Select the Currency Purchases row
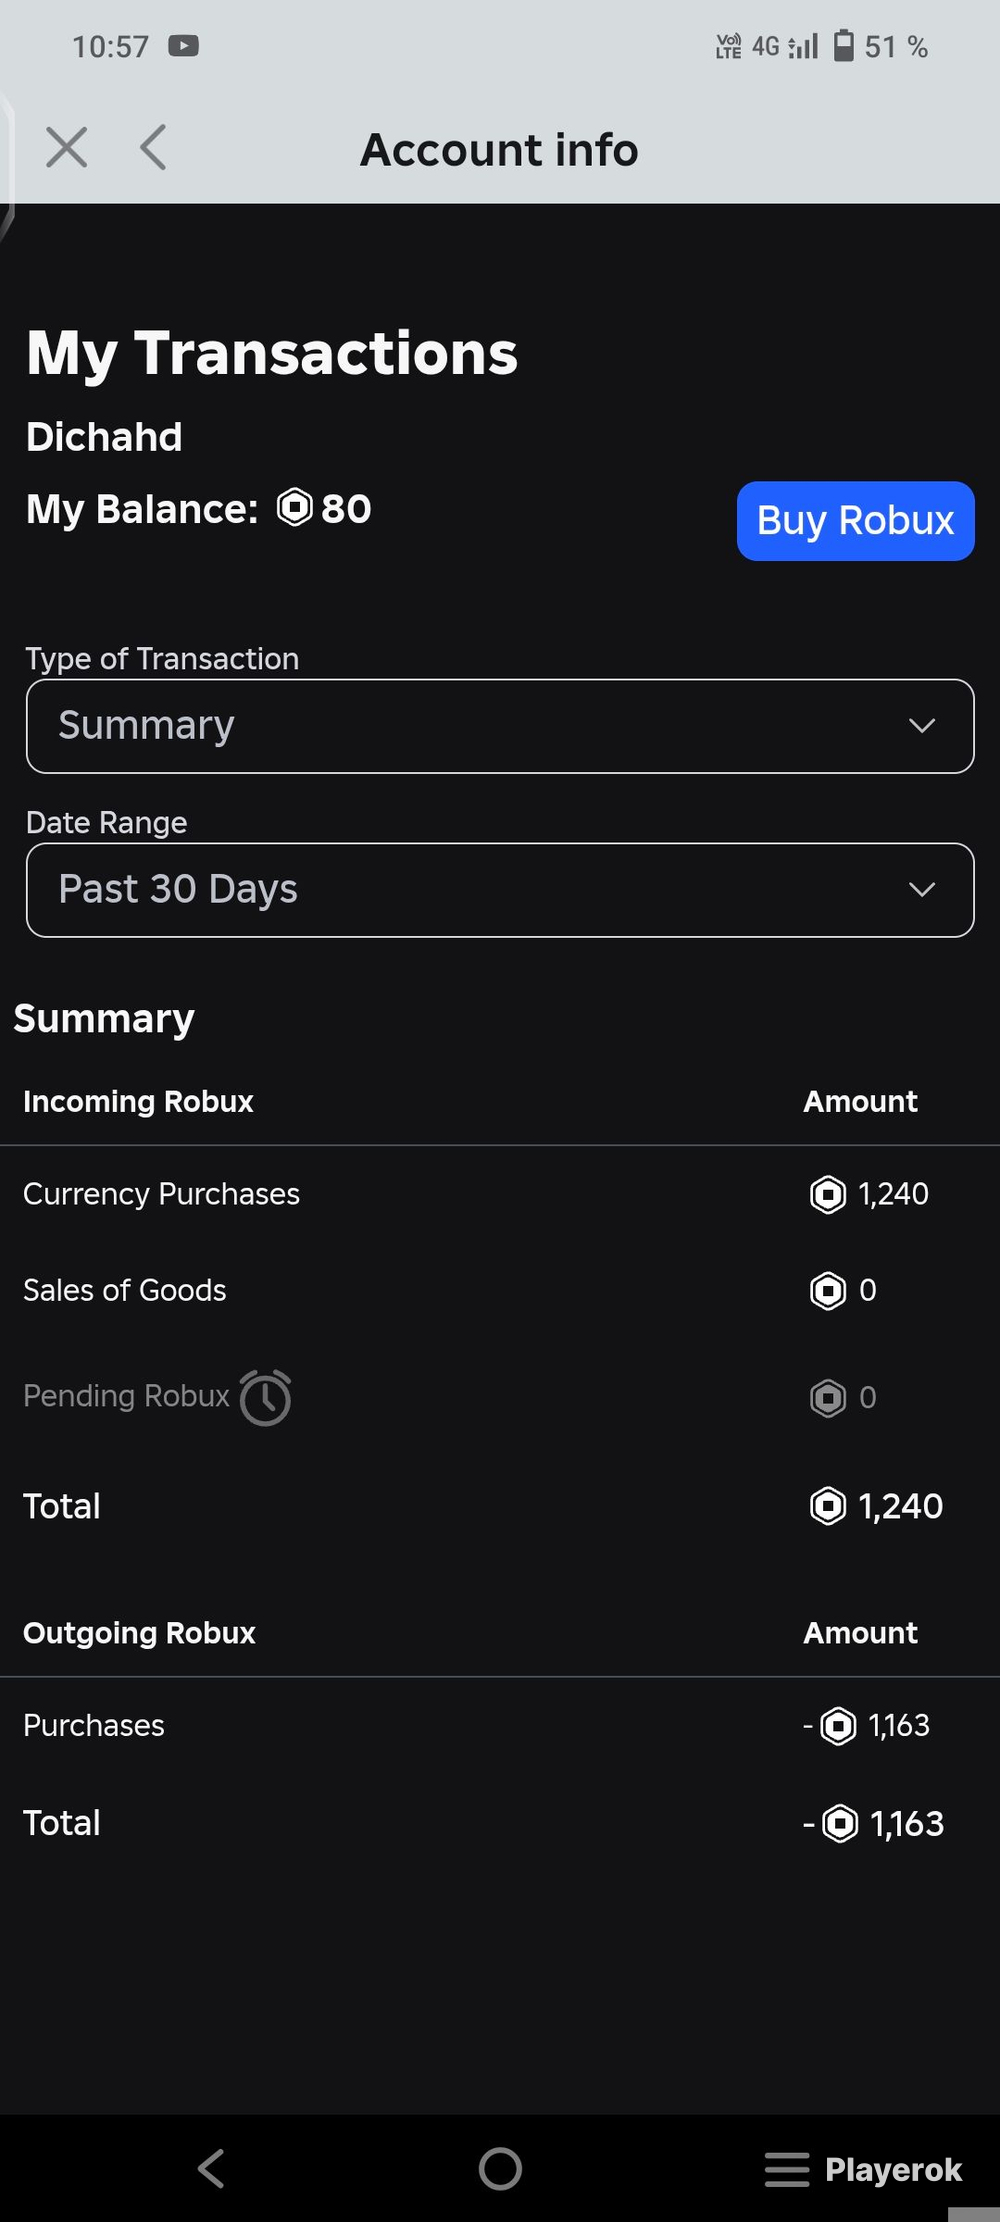1000x2222 pixels. 500,1194
